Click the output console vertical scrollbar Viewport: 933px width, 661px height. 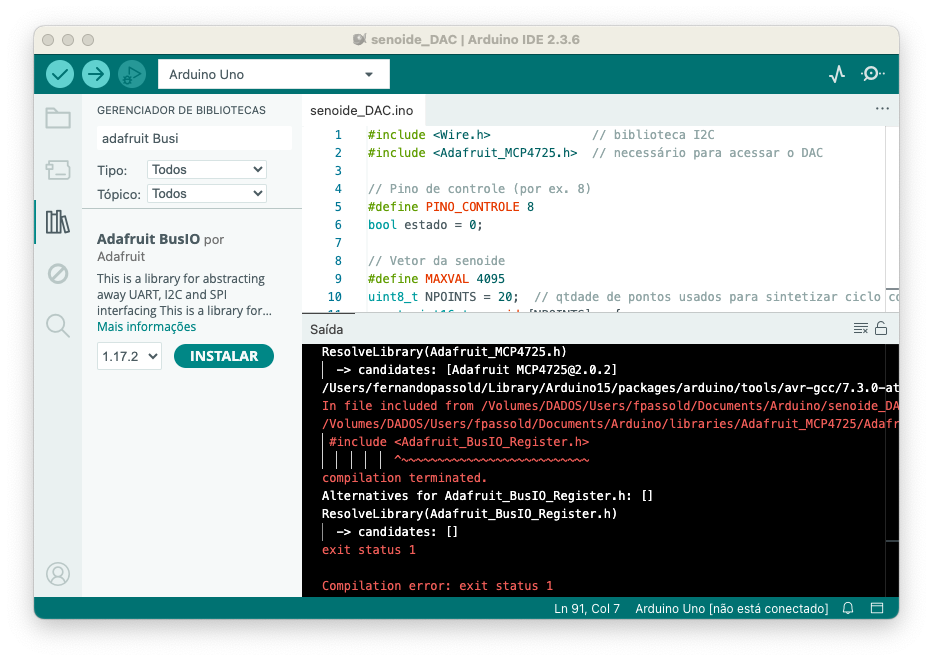point(892,470)
